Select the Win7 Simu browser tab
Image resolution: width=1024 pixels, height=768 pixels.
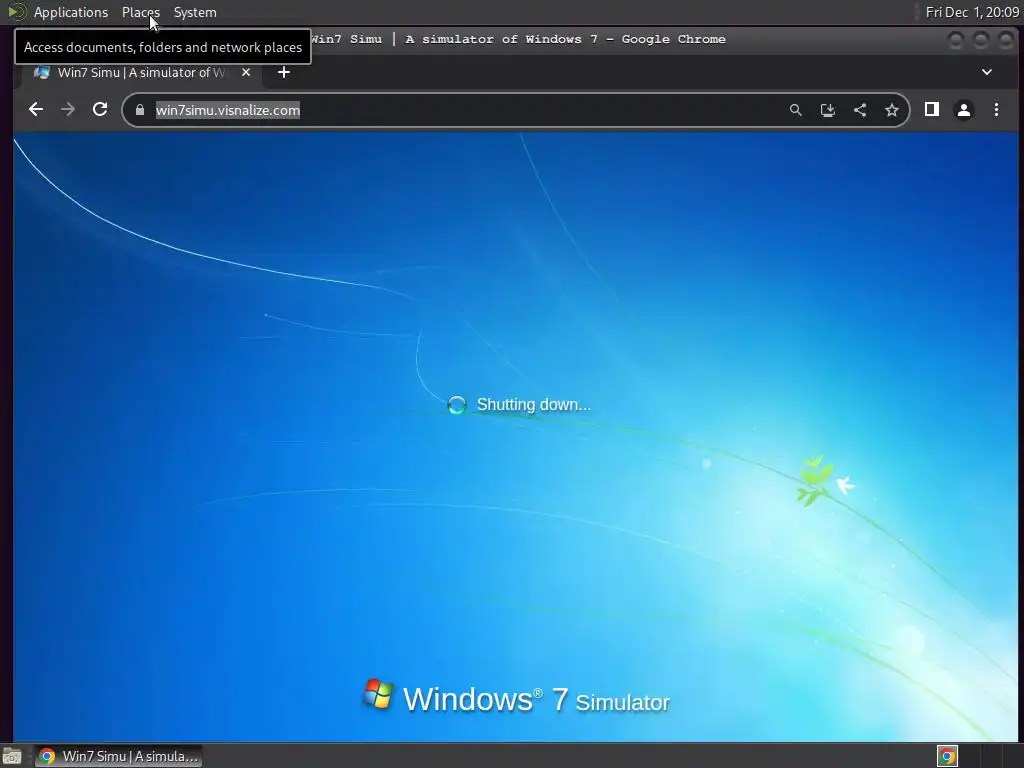coord(141,72)
